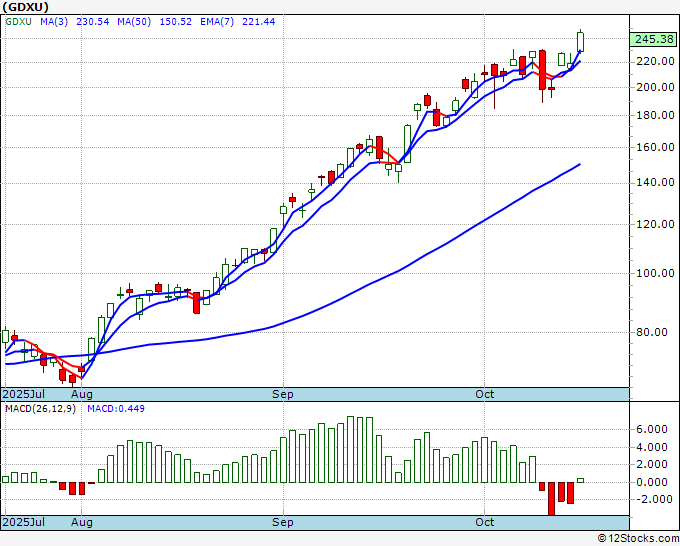The image size is (680, 546).
Task: Click the Oct label on MACD axis
Action: (484, 522)
